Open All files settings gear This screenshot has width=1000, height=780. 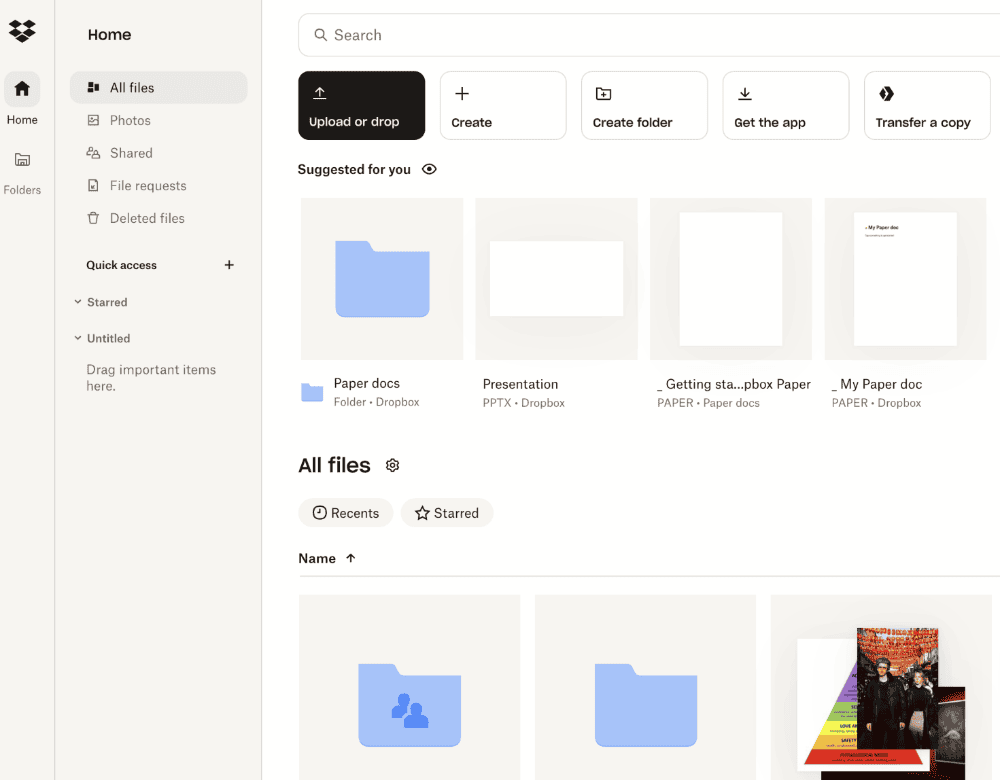(392, 466)
